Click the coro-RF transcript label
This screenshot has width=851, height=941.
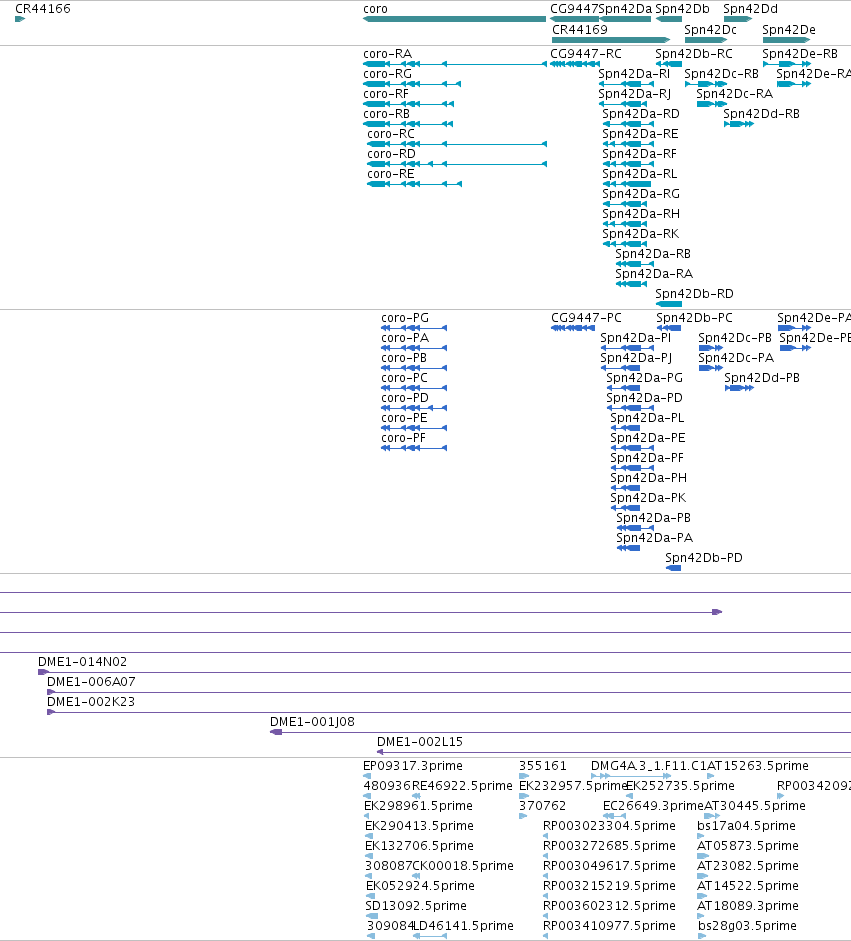[x=386, y=94]
